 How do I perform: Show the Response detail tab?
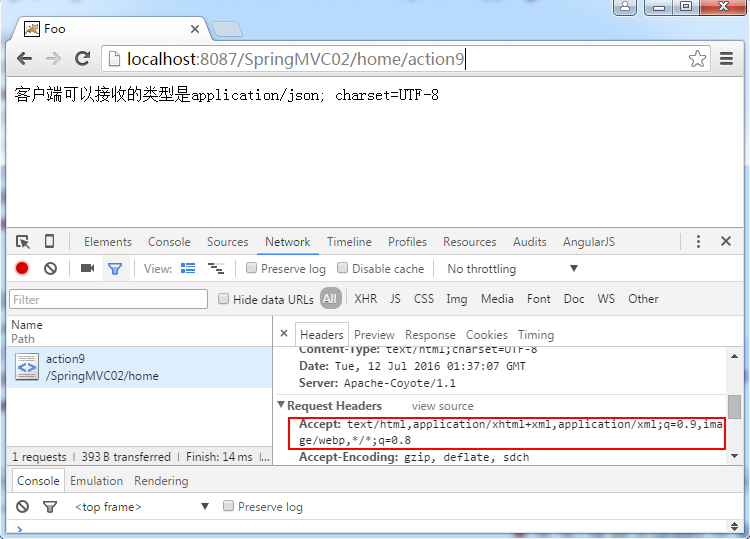[x=430, y=335]
